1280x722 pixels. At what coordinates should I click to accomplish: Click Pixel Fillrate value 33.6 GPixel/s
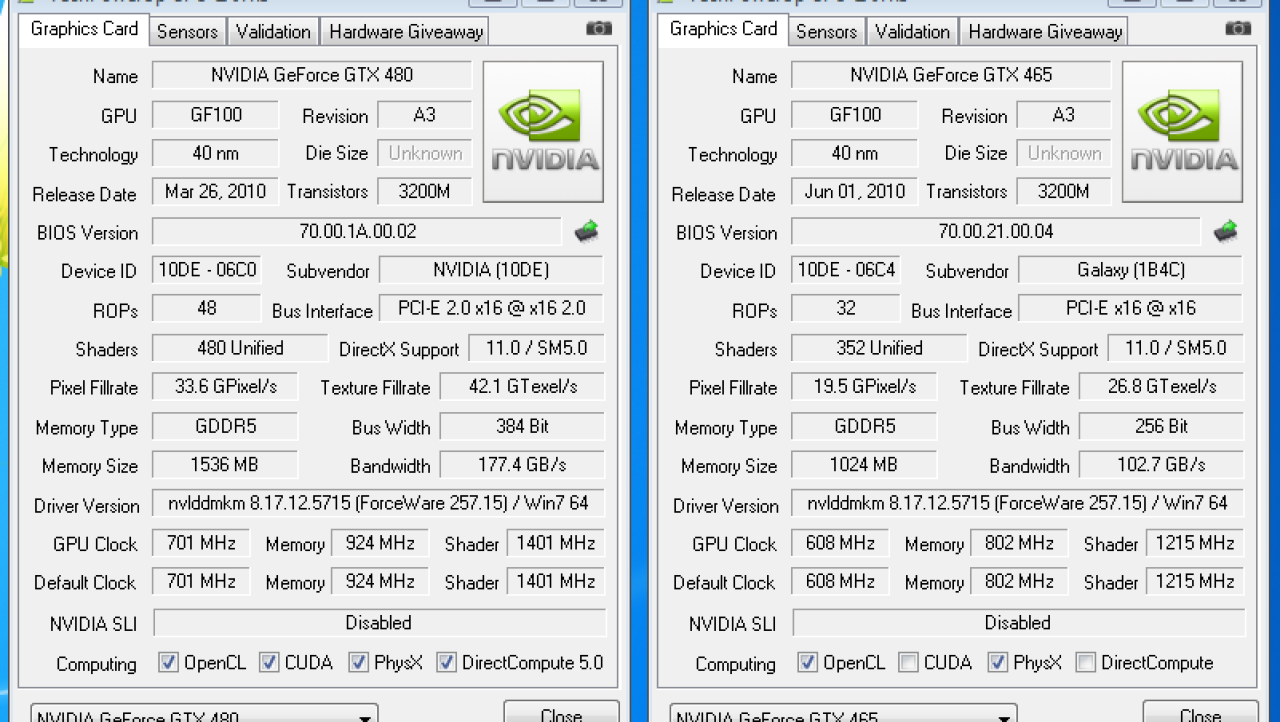pyautogui.click(x=226, y=386)
